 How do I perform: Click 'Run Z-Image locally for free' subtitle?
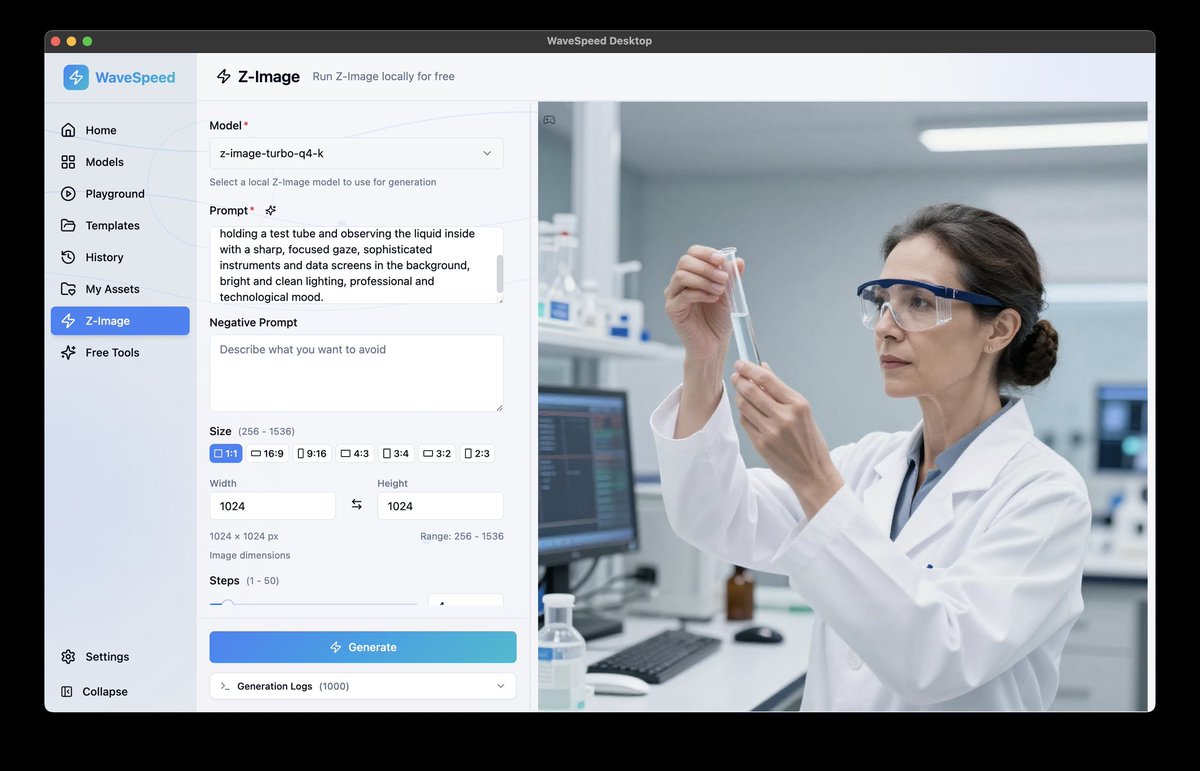(383, 77)
